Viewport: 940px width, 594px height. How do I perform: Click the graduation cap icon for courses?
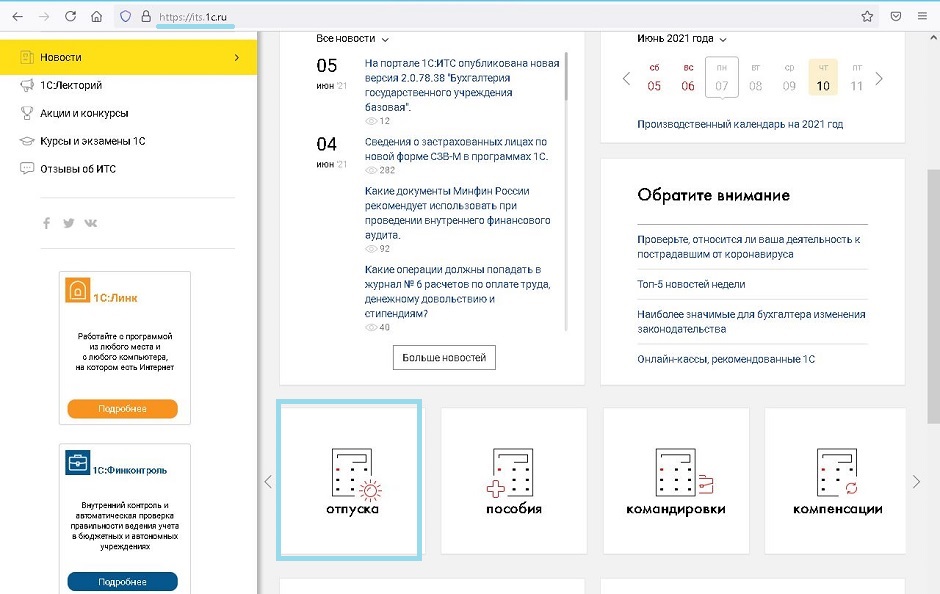click(x=27, y=141)
